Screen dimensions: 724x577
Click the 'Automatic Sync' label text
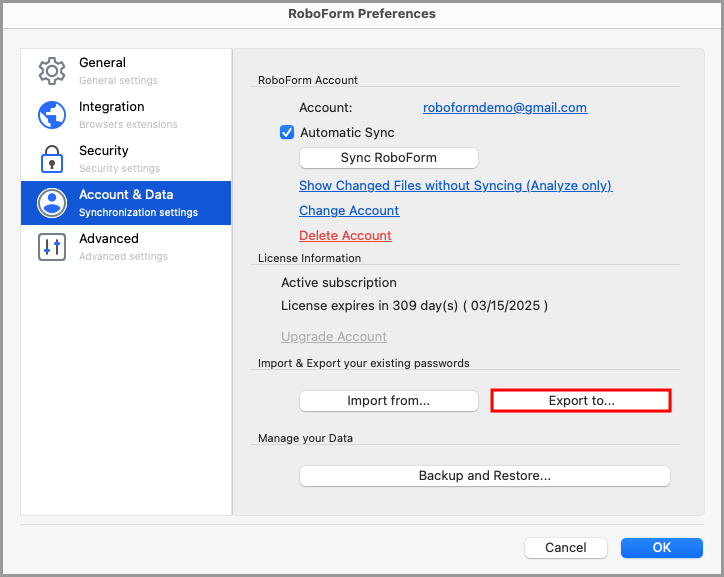[347, 132]
